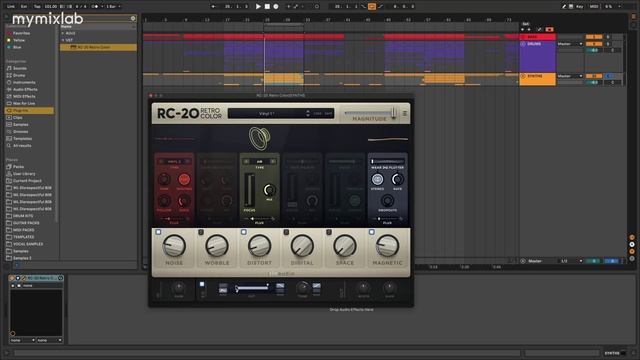Stop playback with the transport Stop button
The image size is (640, 360).
point(267,7)
